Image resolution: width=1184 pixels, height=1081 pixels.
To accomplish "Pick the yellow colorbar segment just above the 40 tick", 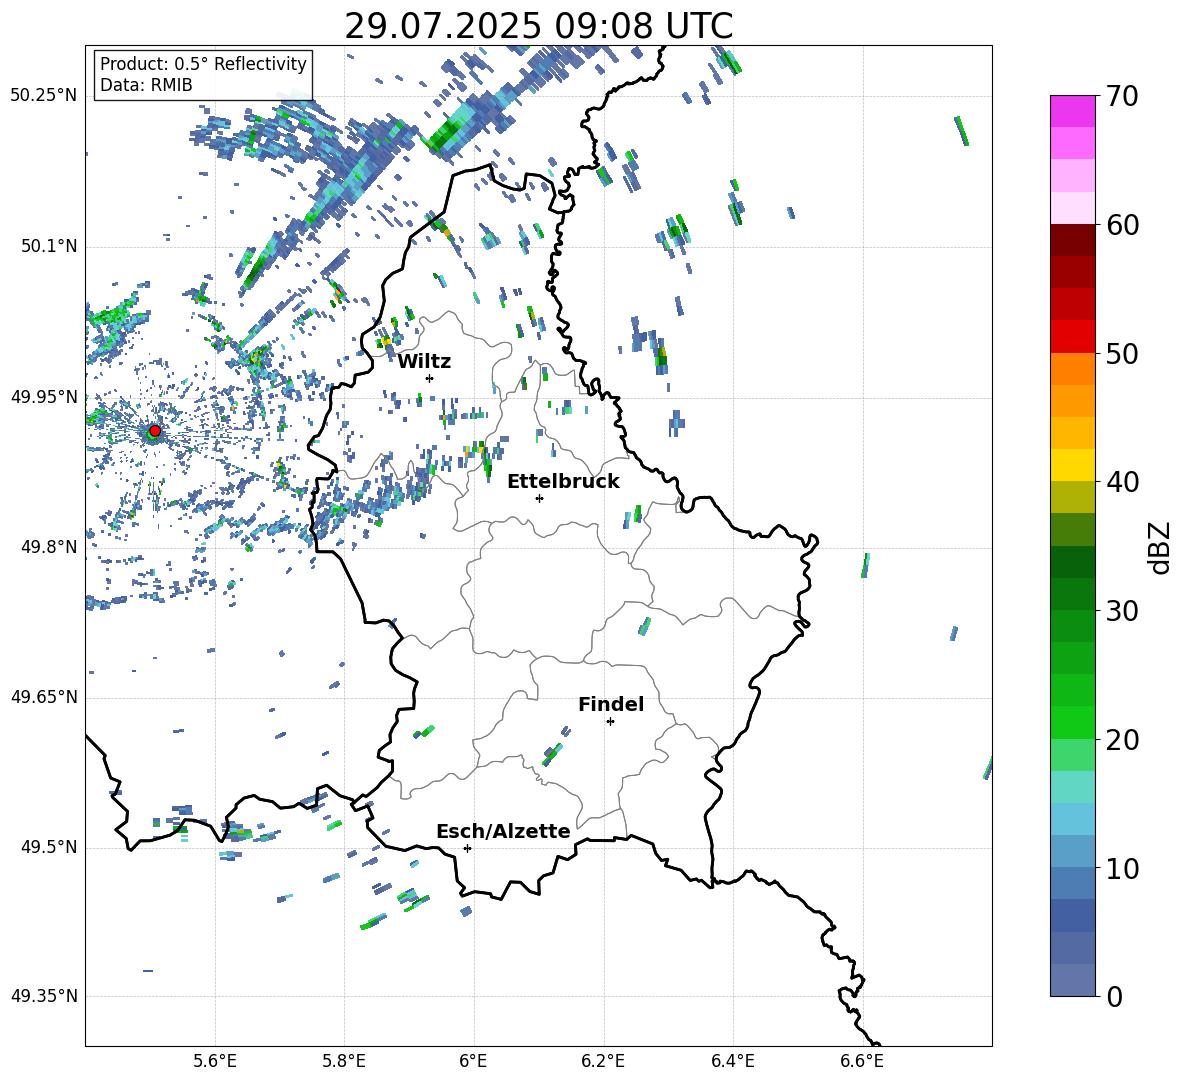I will click(x=1072, y=465).
